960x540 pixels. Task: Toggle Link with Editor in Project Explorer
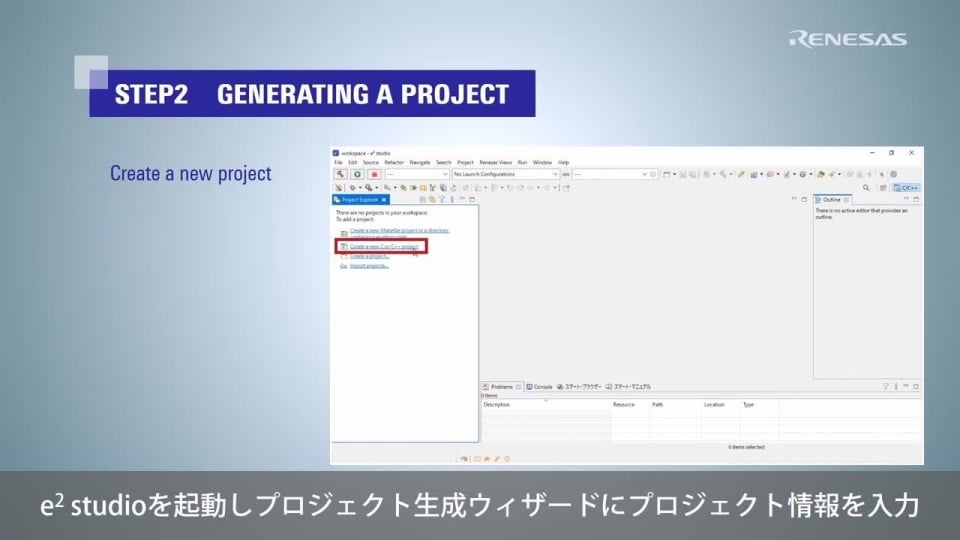(x=432, y=200)
